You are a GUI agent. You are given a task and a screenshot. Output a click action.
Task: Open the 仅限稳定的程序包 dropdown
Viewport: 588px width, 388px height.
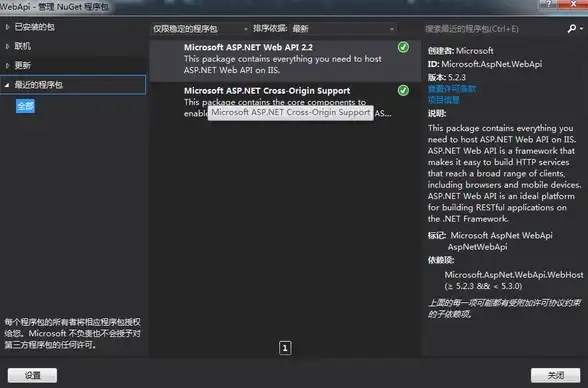click(200, 29)
